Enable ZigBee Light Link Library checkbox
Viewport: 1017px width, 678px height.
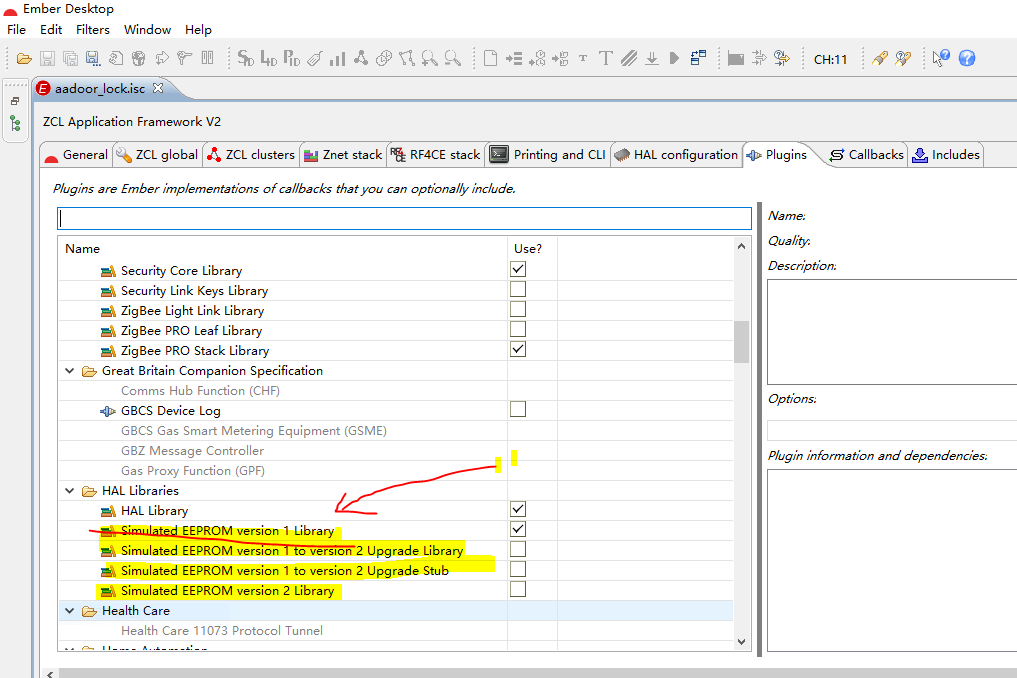[518, 309]
